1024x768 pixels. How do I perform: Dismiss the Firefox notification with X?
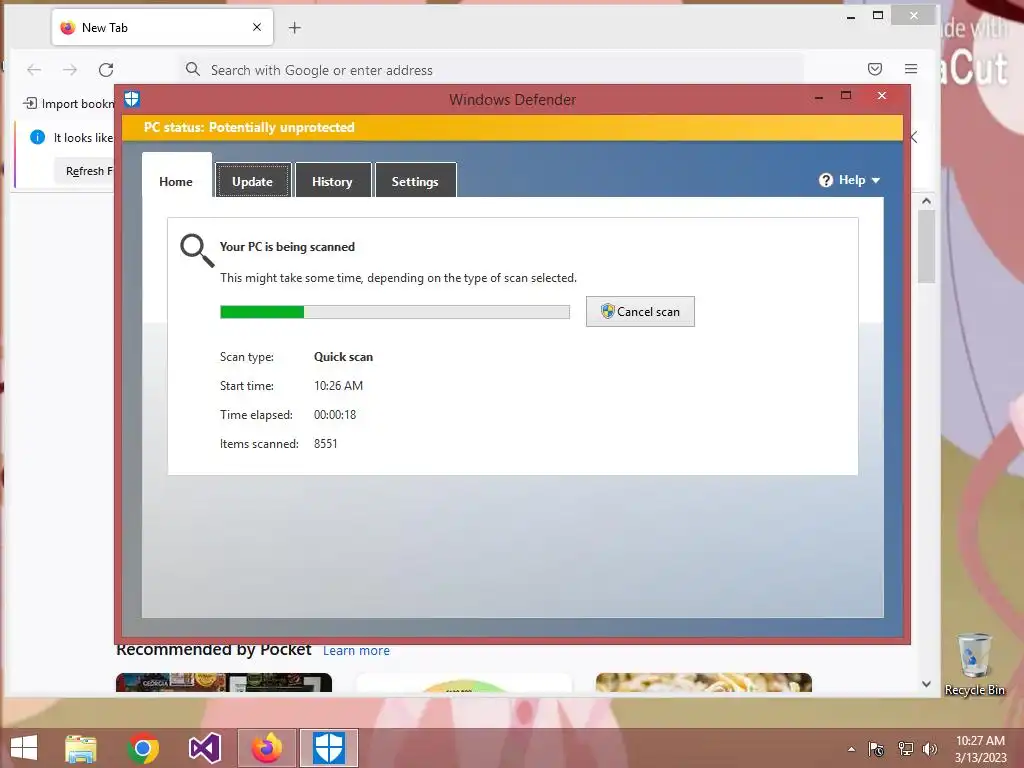click(914, 137)
